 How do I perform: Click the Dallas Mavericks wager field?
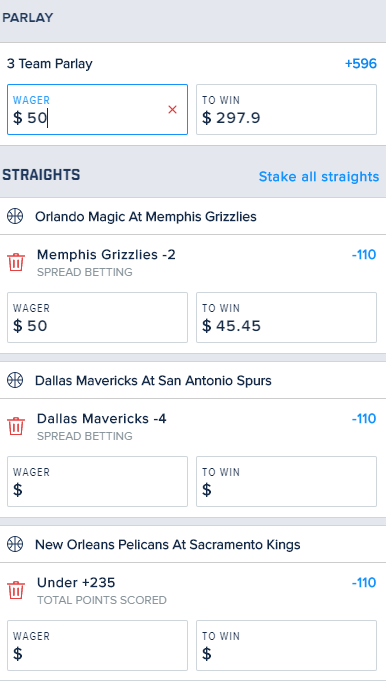click(x=97, y=481)
